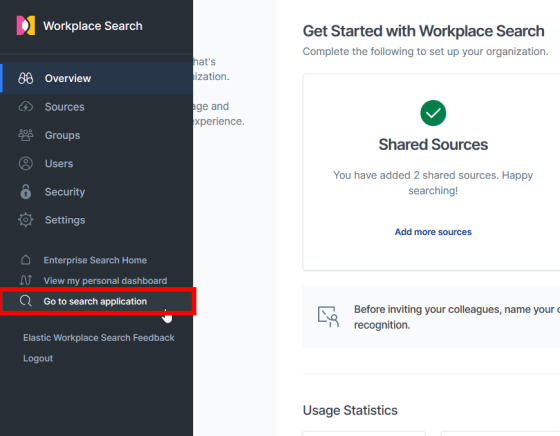This screenshot has width=560, height=436.
Task: Click the Enterprise Search Home house icon
Action: pos(26,260)
